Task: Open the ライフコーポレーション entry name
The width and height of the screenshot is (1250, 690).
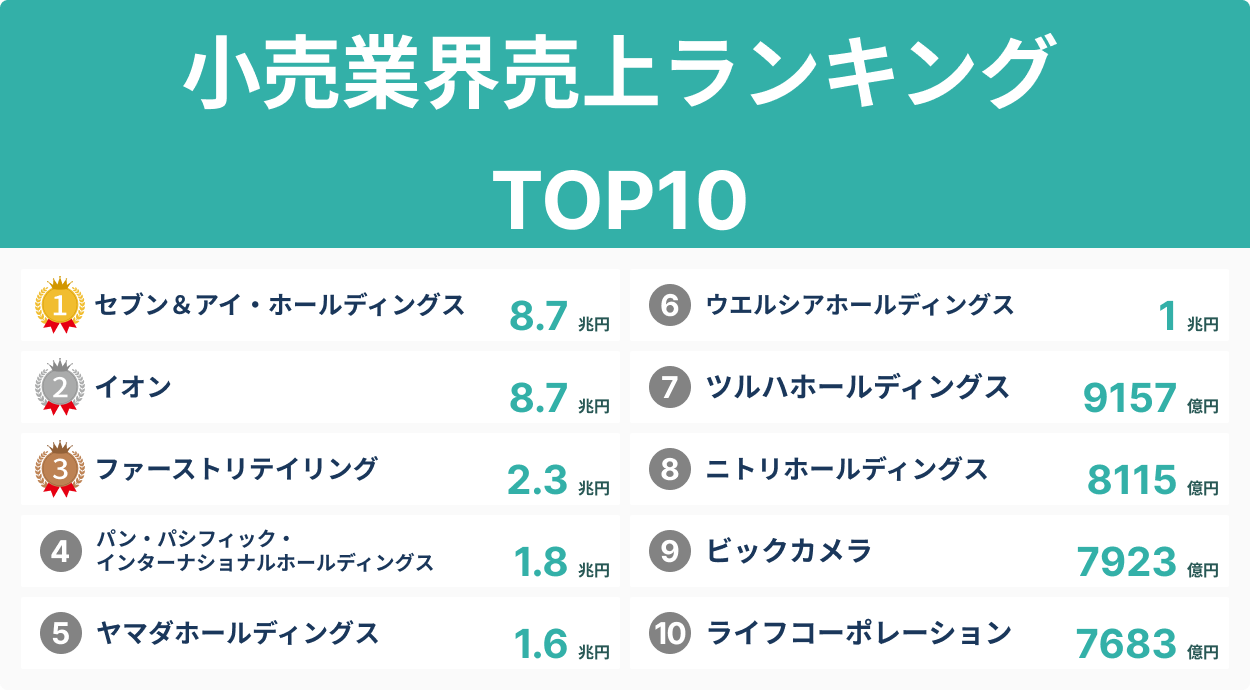Action: tap(859, 633)
